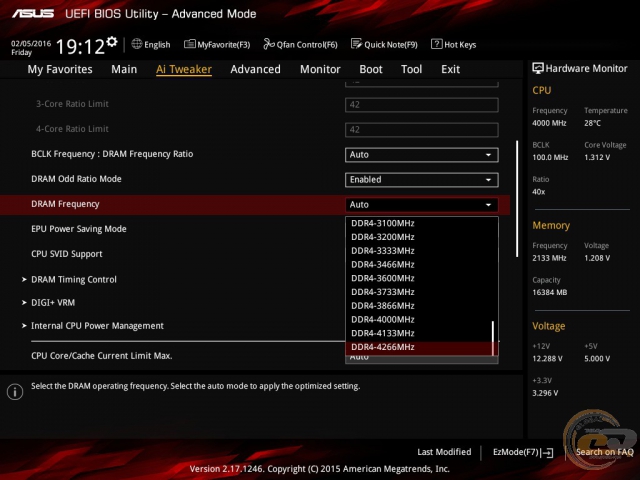The width and height of the screenshot is (640, 480).
Task: Click English language button
Action: tap(157, 44)
